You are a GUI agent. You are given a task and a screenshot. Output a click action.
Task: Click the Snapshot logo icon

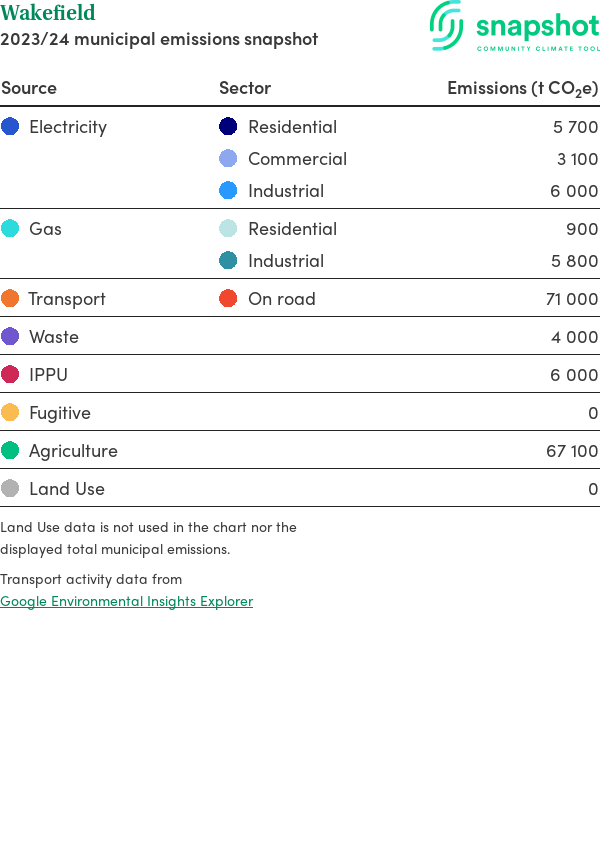[447, 25]
